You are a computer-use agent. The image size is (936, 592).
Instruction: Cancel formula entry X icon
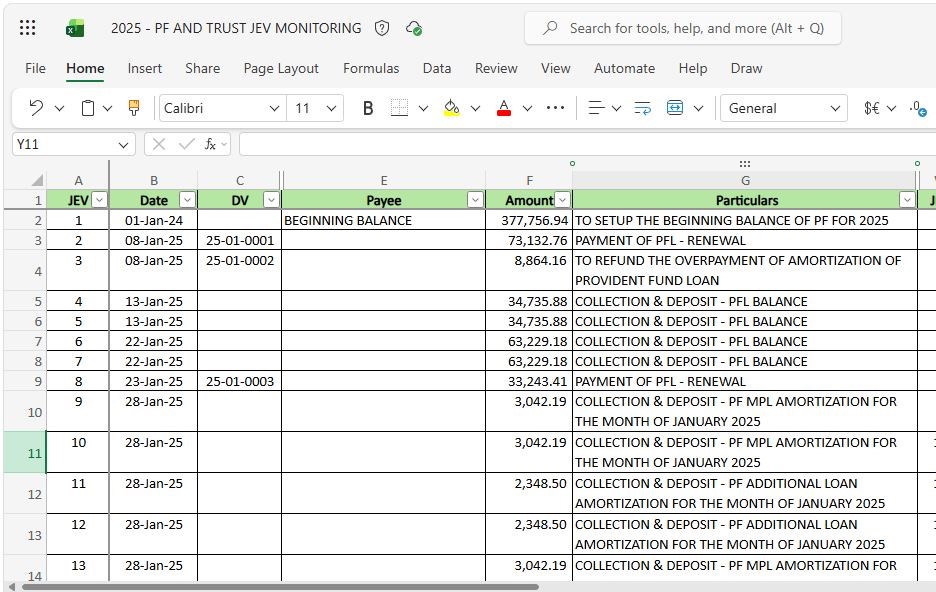159,144
